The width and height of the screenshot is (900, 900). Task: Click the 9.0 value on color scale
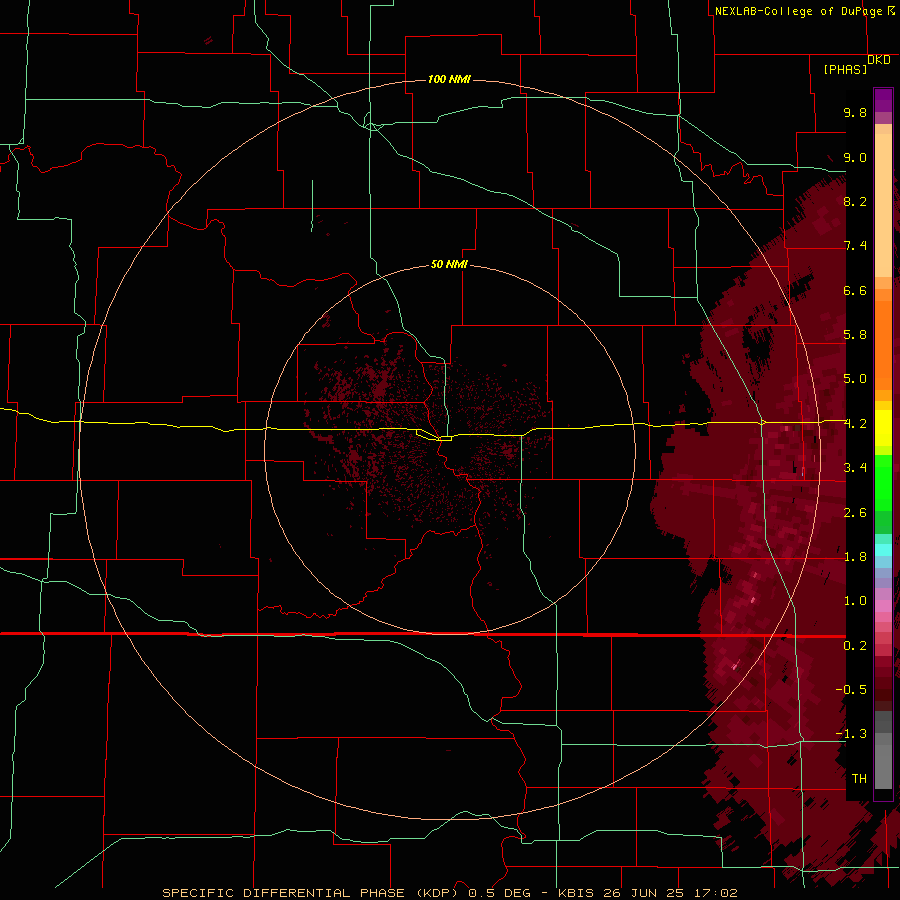855,157
